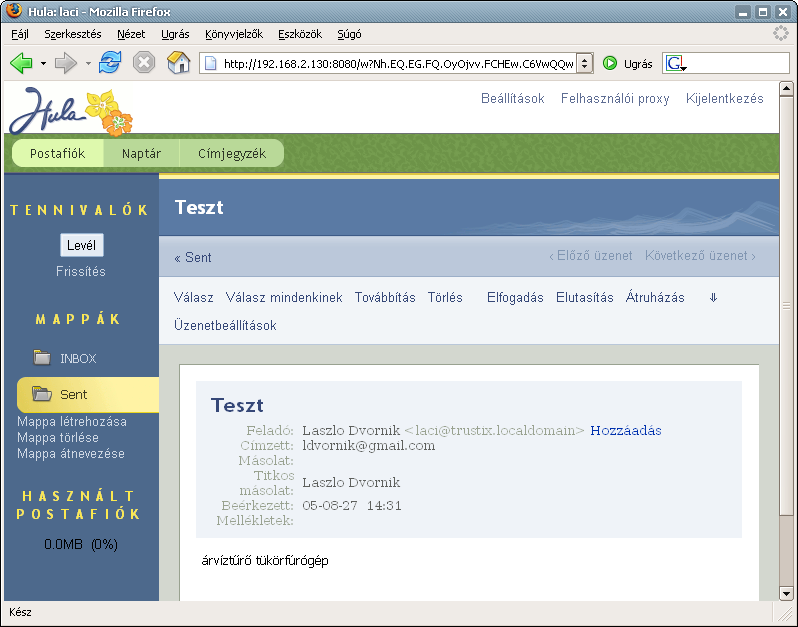Image resolution: width=798 pixels, height=627 pixels.
Task: Click the stop loading icon
Action: pos(144,63)
